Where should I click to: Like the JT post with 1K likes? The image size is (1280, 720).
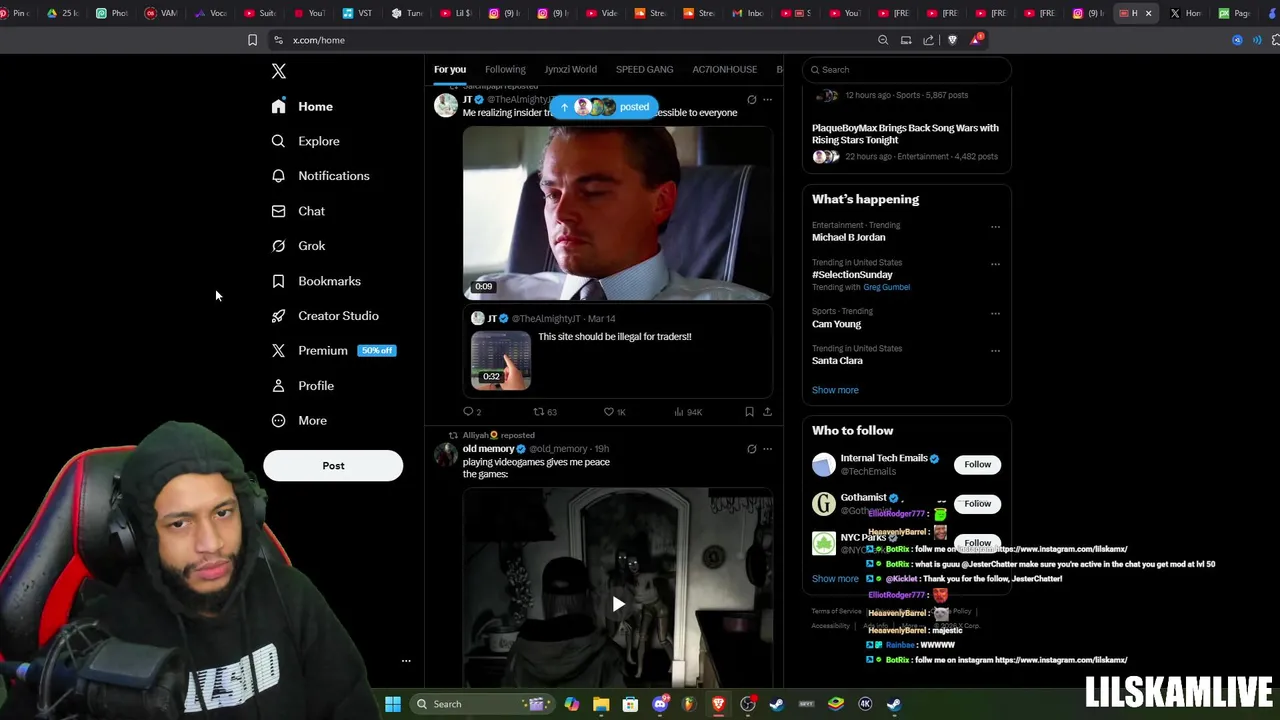click(x=614, y=412)
